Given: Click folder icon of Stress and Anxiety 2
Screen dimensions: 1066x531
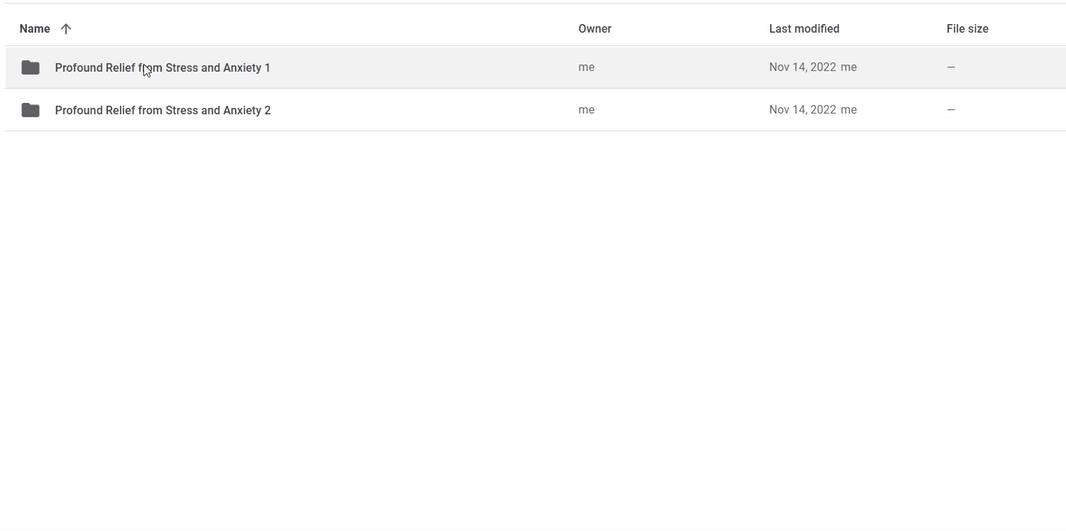Looking at the screenshot, I should (x=30, y=110).
